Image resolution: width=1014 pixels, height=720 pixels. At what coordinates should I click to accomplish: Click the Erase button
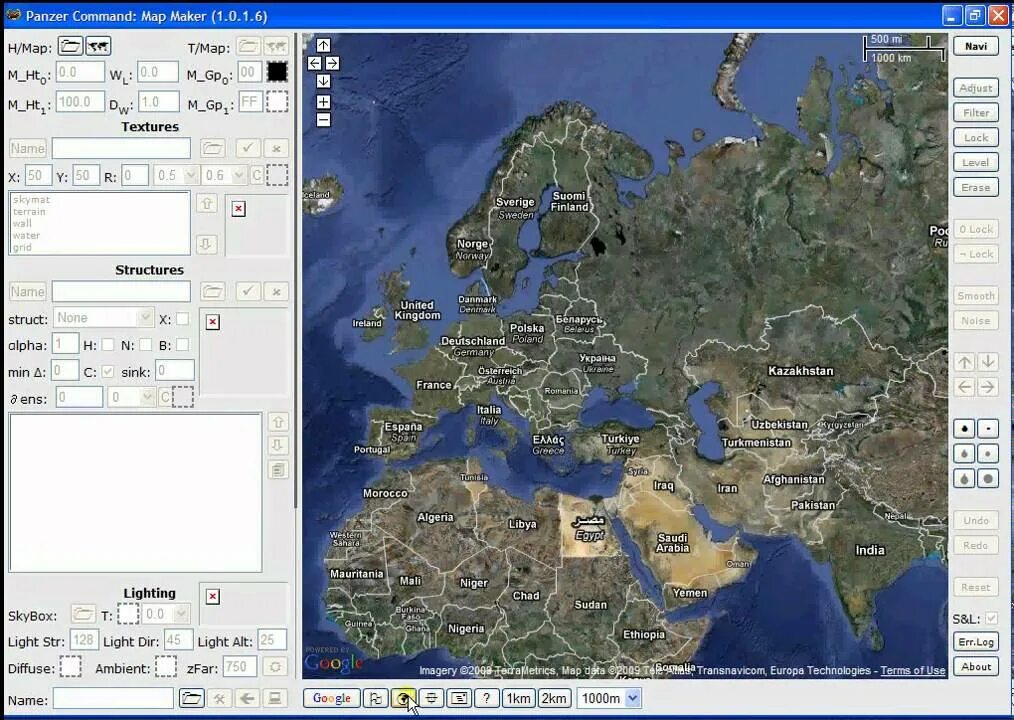[x=976, y=188]
